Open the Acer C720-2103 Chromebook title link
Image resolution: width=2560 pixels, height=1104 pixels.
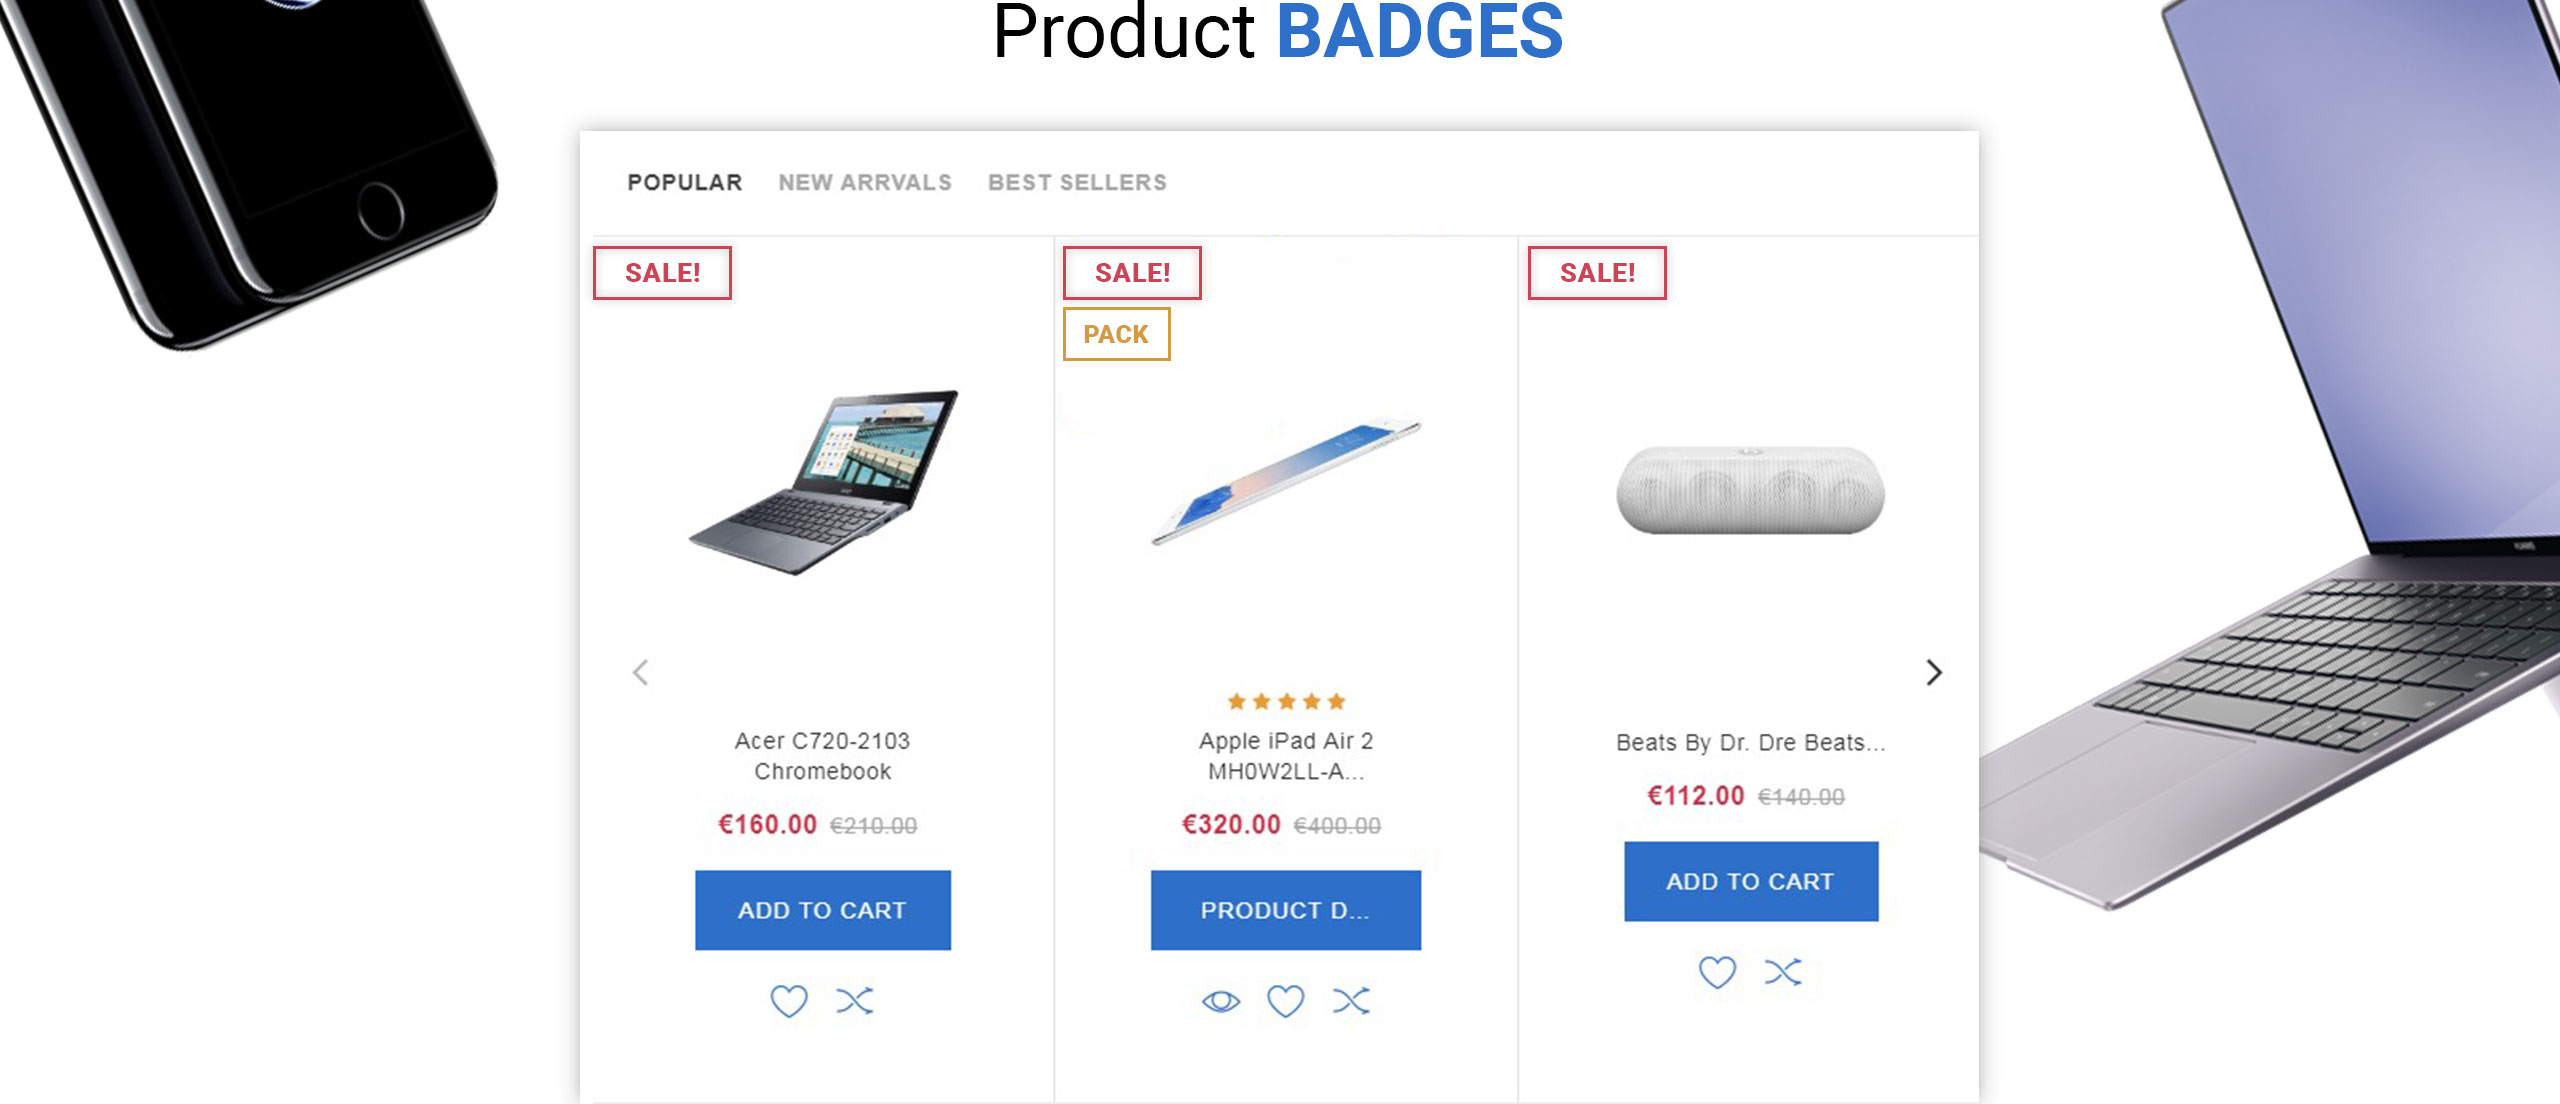coord(822,756)
